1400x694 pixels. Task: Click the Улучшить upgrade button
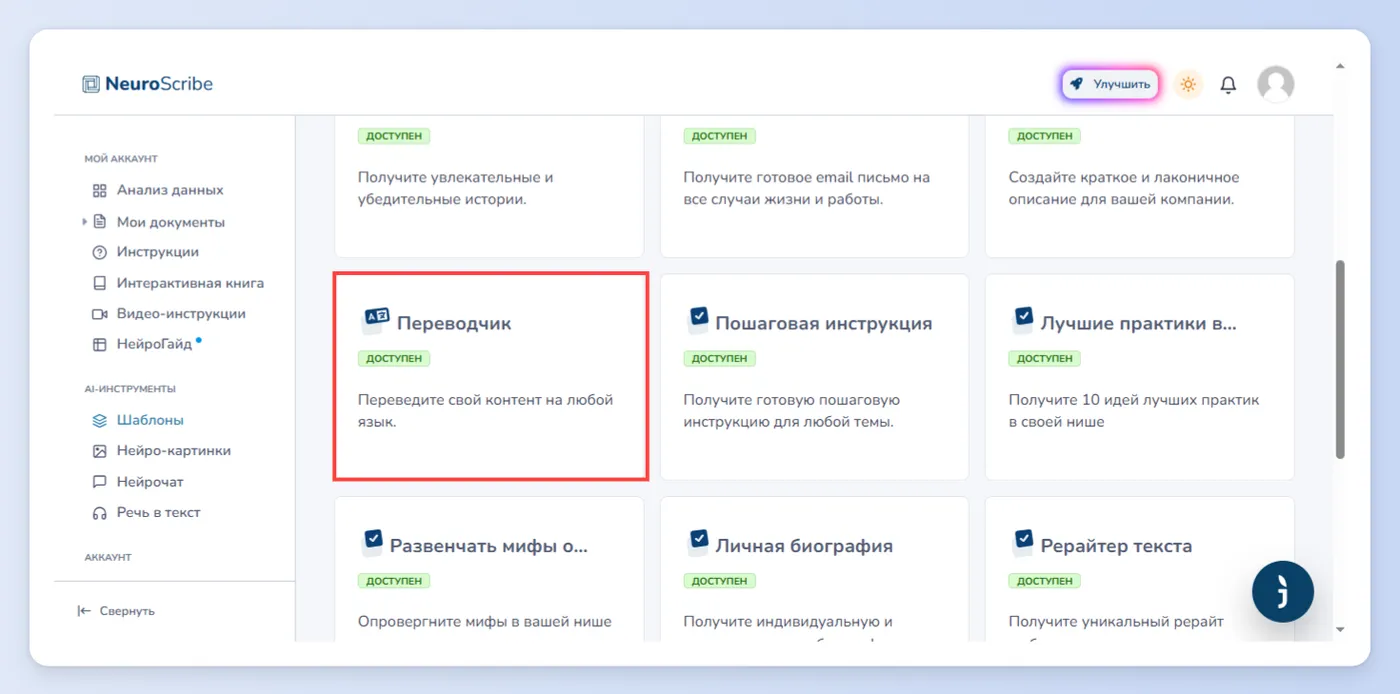(1110, 84)
